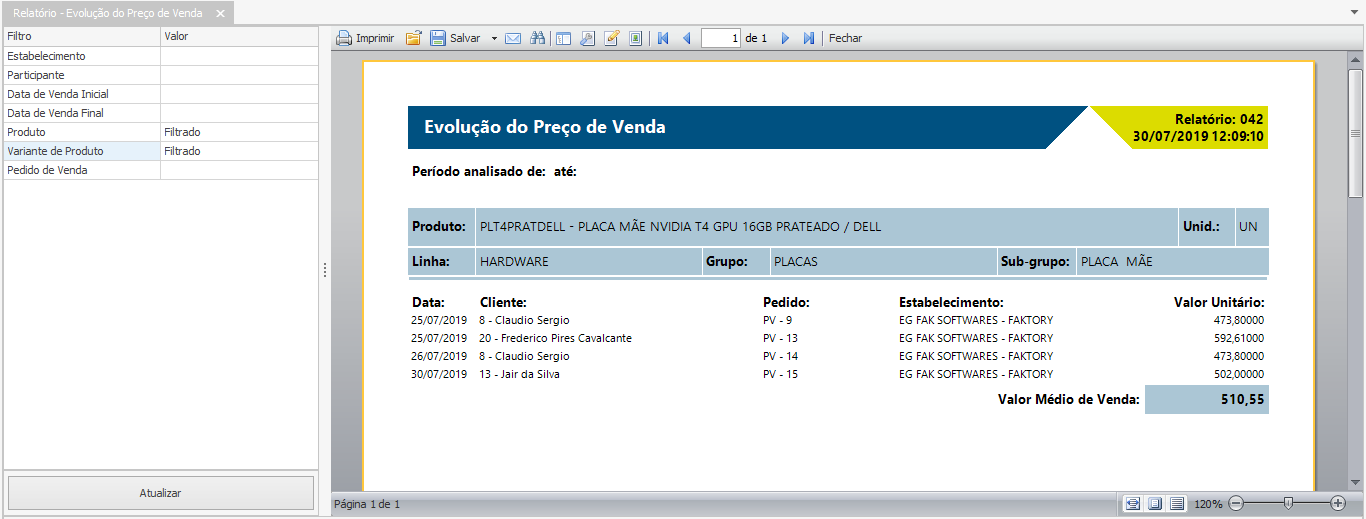Screen dimensions: 1366x519
Task: Toggle whole page view mode
Action: (x=1154, y=503)
